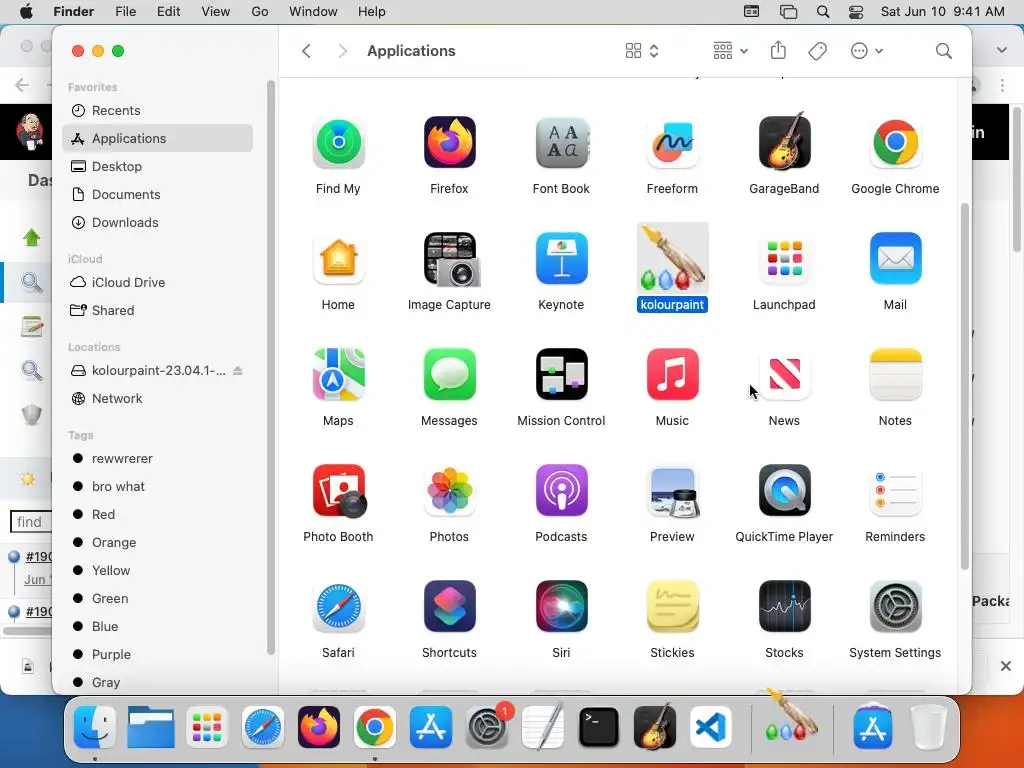This screenshot has width=1024, height=768.
Task: Open Control Center in the menu bar
Action: pyautogui.click(x=856, y=12)
